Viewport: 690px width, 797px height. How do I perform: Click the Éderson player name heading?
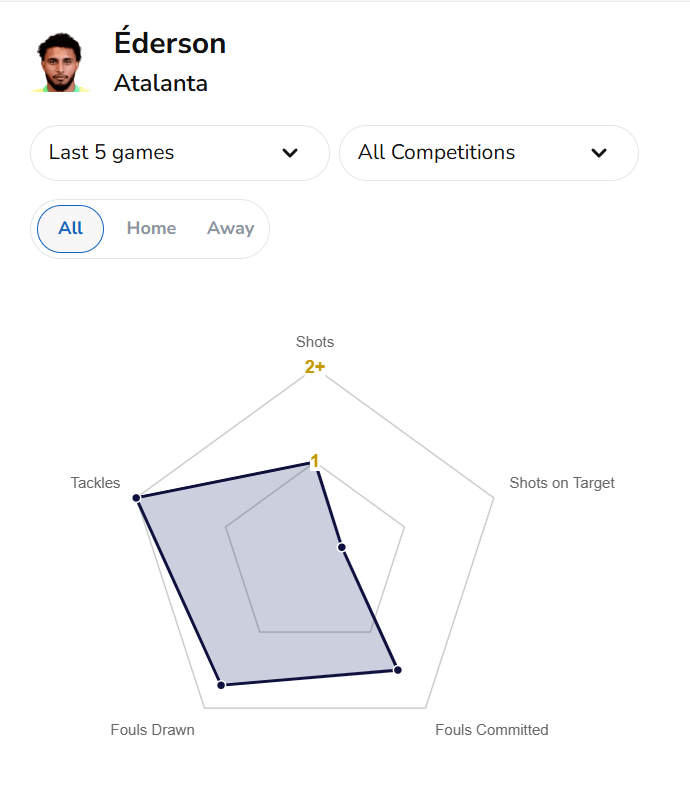coord(170,43)
